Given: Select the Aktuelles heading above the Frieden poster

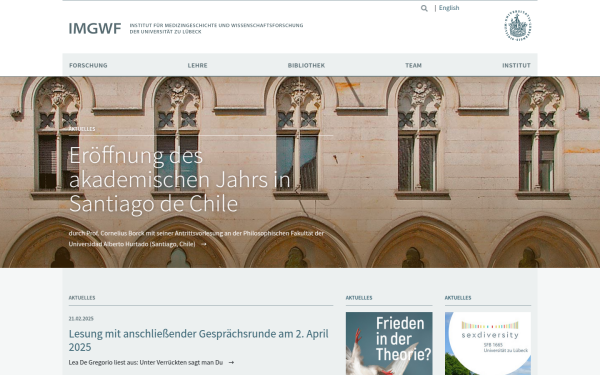Looking at the screenshot, I should 359,298.
